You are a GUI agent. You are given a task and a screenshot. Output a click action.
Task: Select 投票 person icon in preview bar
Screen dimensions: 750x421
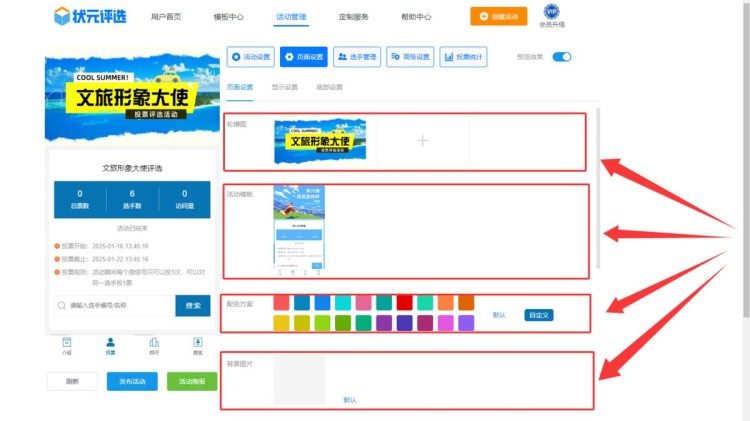110,343
